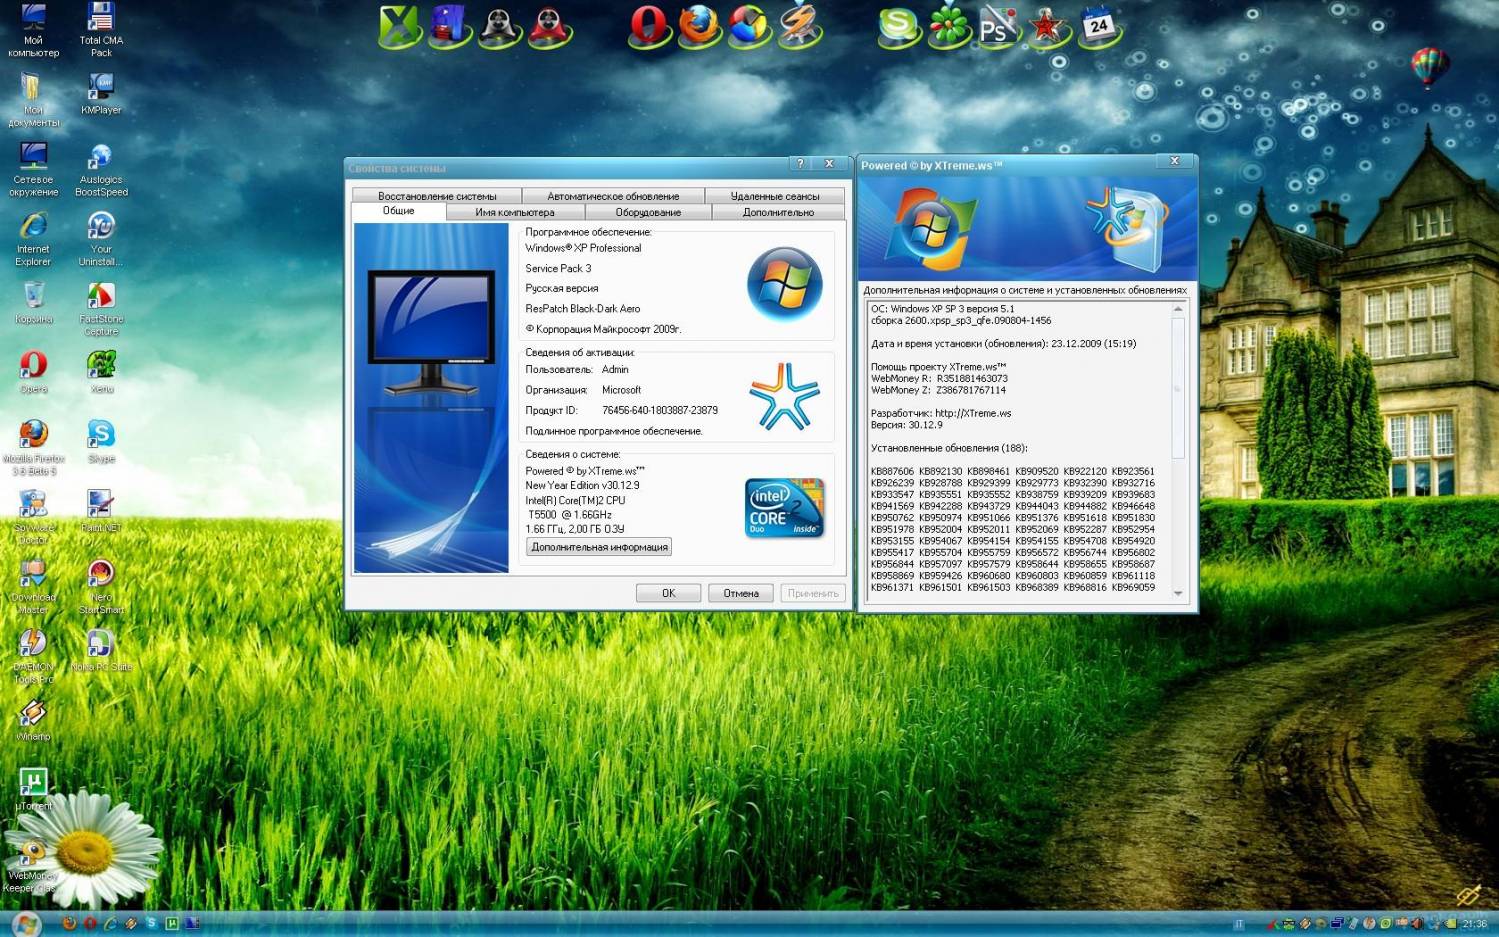This screenshot has width=1499, height=937.
Task: Switch to Автоматическое обновление tab
Action: [613, 196]
